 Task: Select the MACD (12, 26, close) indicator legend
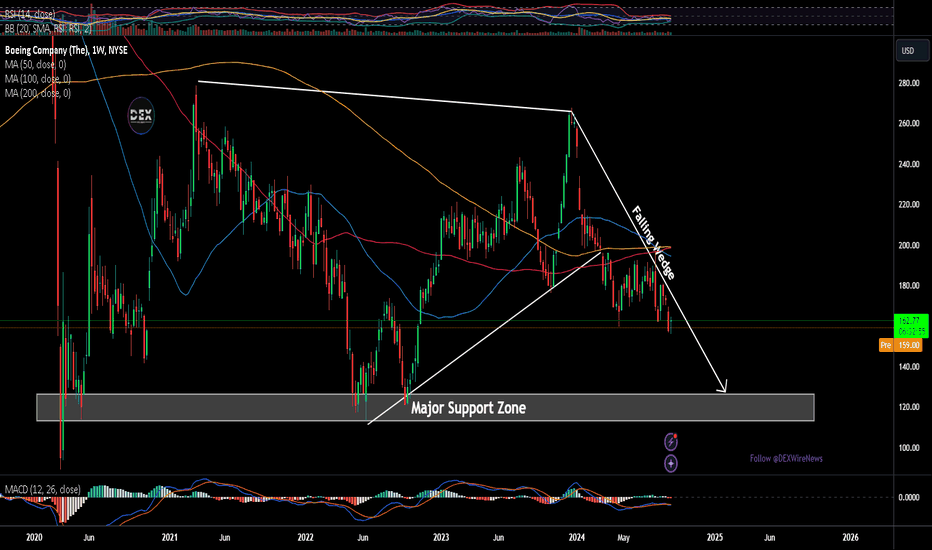click(42, 489)
